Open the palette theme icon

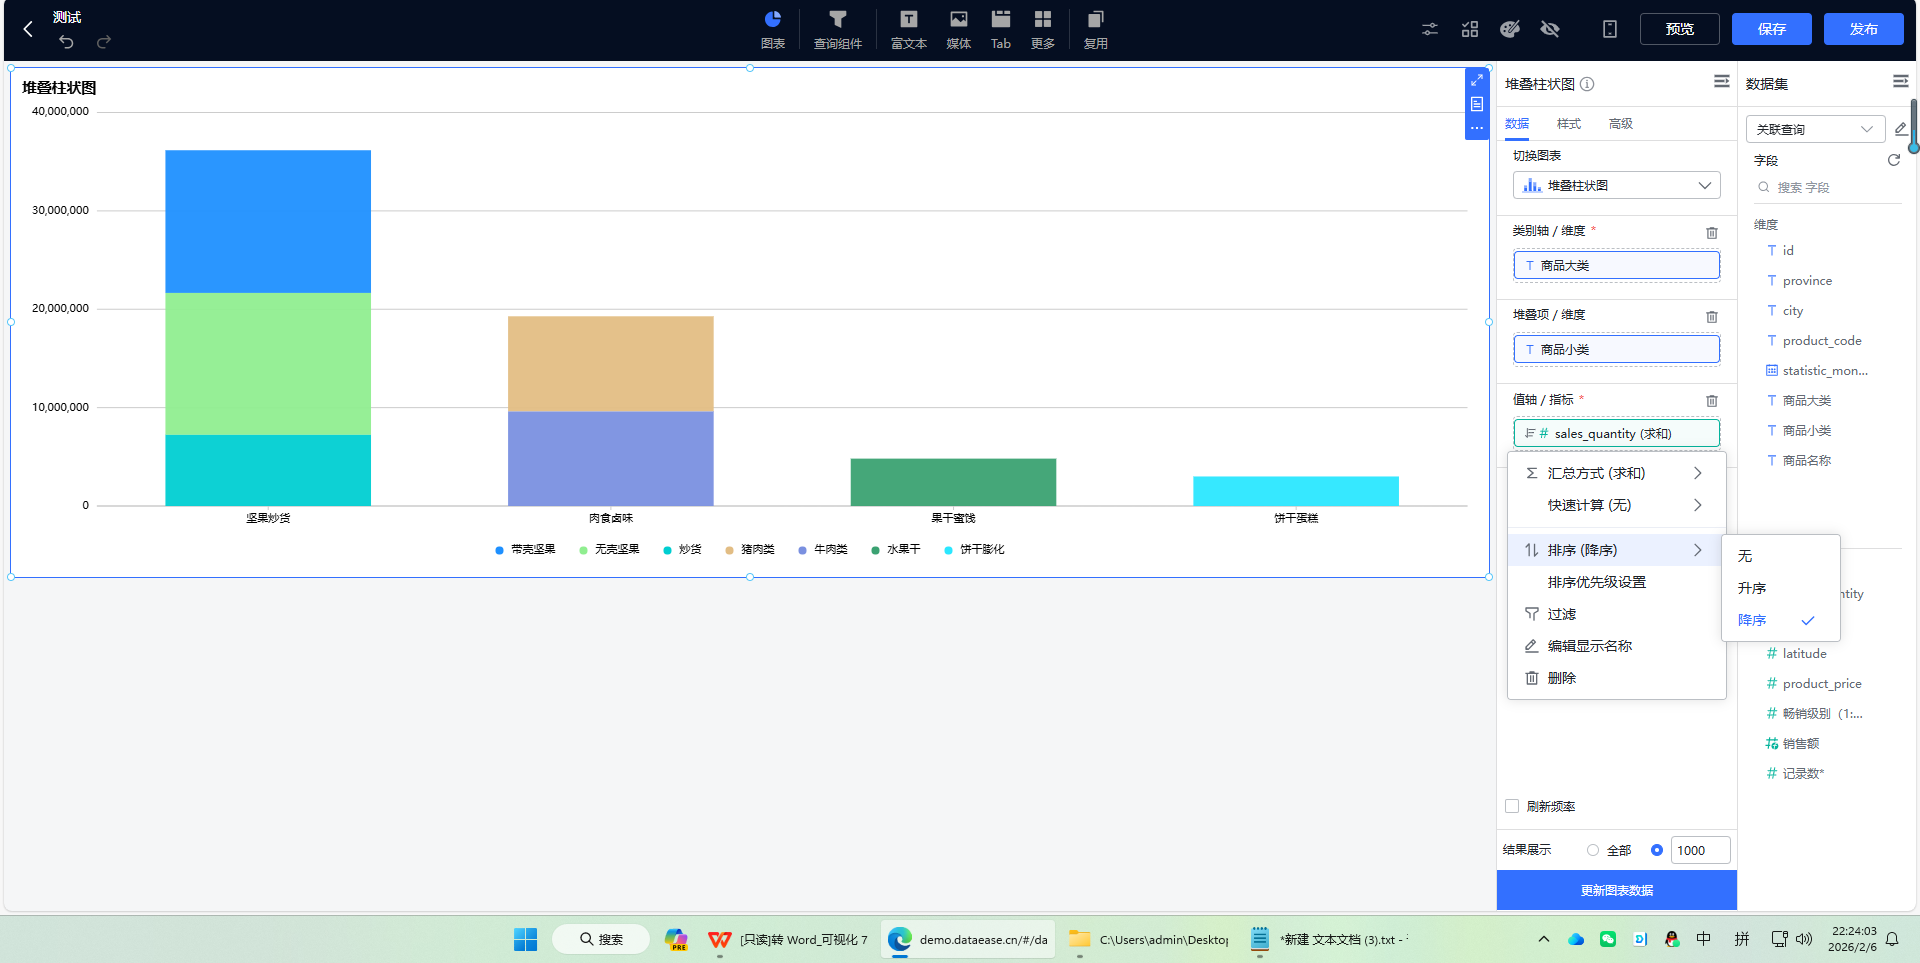pyautogui.click(x=1510, y=29)
